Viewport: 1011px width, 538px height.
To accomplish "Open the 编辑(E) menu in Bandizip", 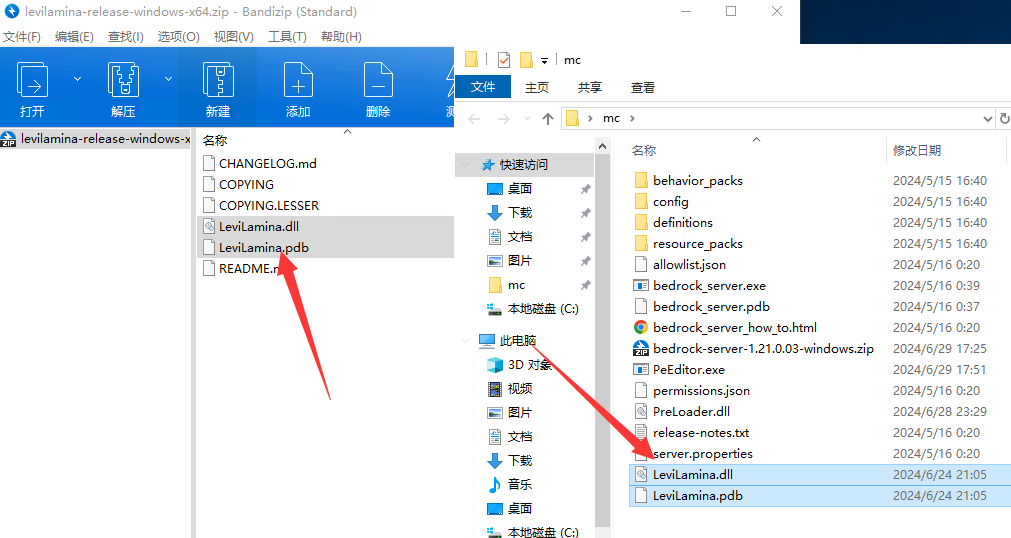I will [x=74, y=37].
